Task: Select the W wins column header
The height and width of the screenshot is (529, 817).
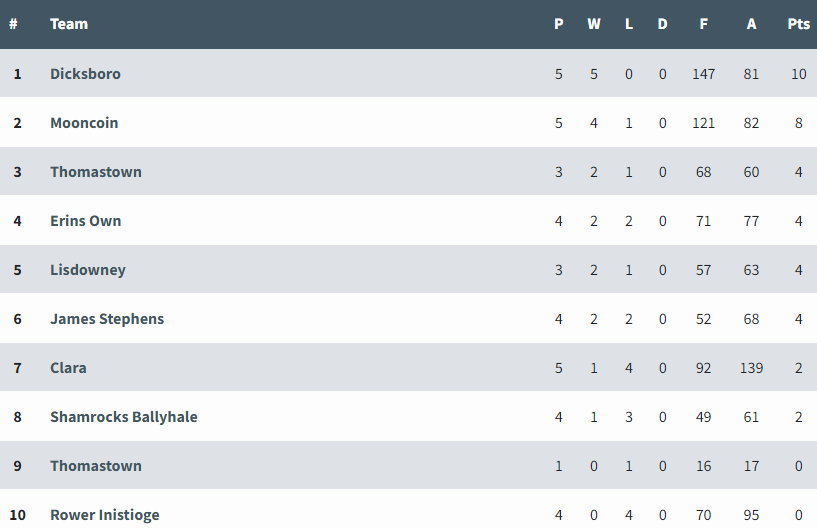Action: pos(593,24)
